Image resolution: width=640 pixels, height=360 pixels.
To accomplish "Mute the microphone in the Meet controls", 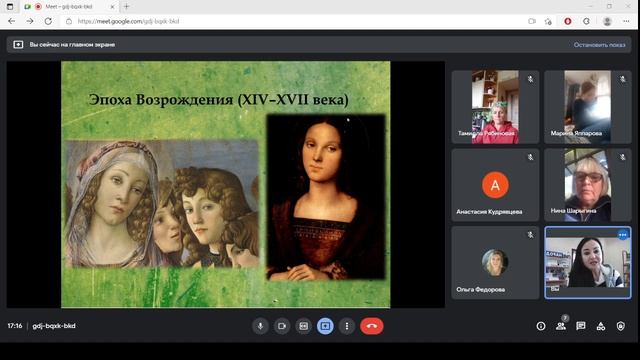I will [260, 326].
